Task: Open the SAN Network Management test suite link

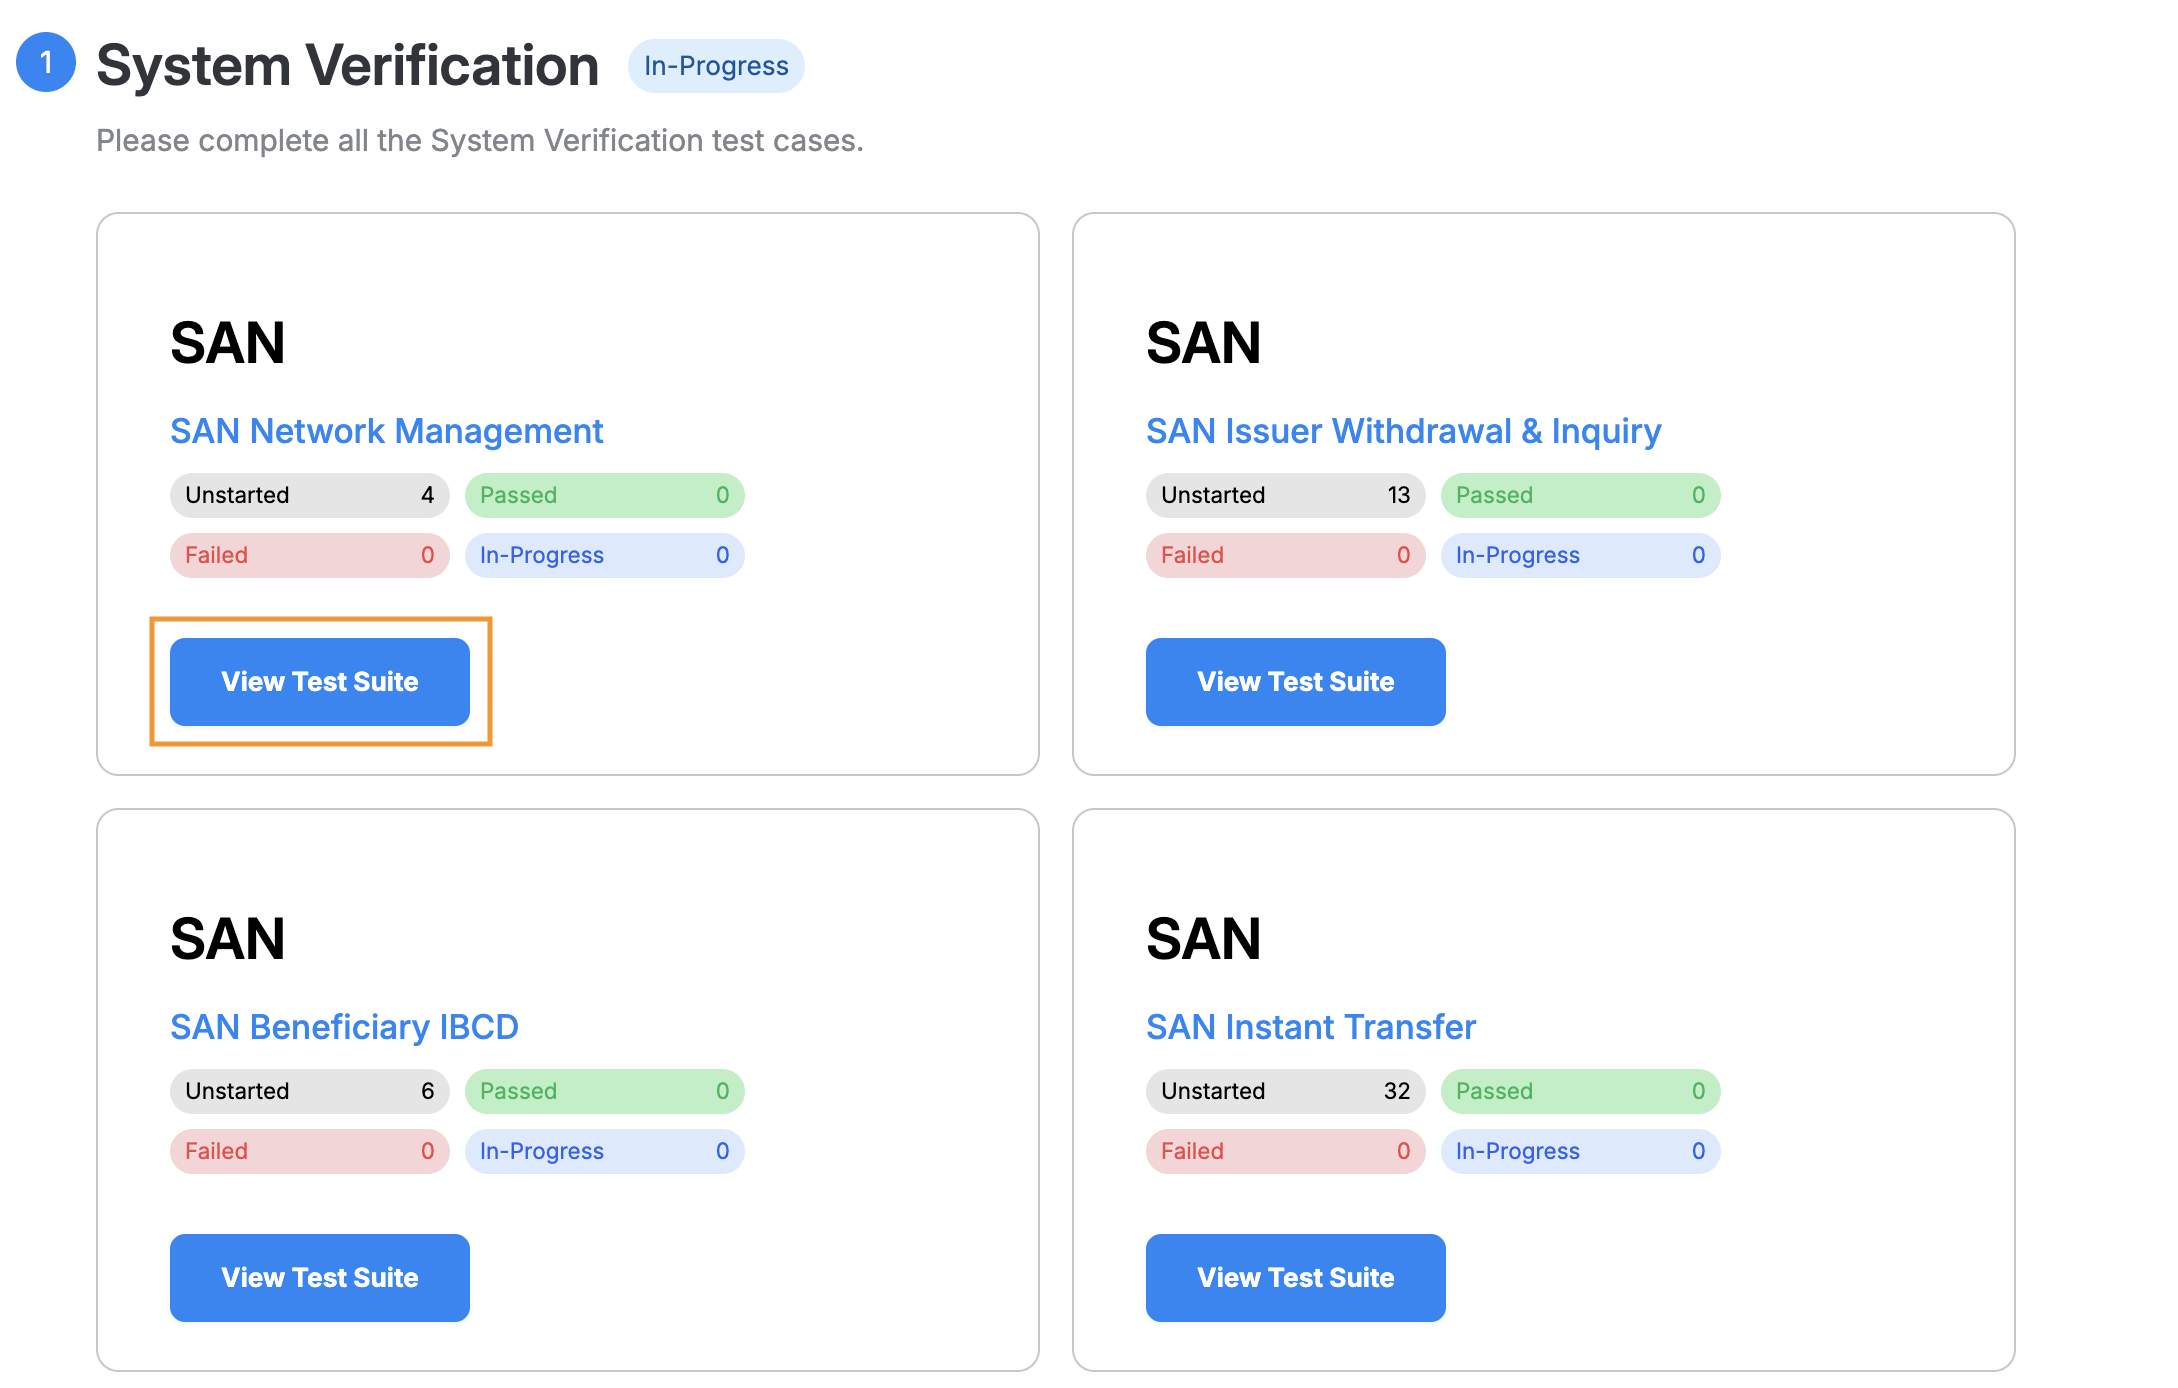Action: [x=387, y=431]
